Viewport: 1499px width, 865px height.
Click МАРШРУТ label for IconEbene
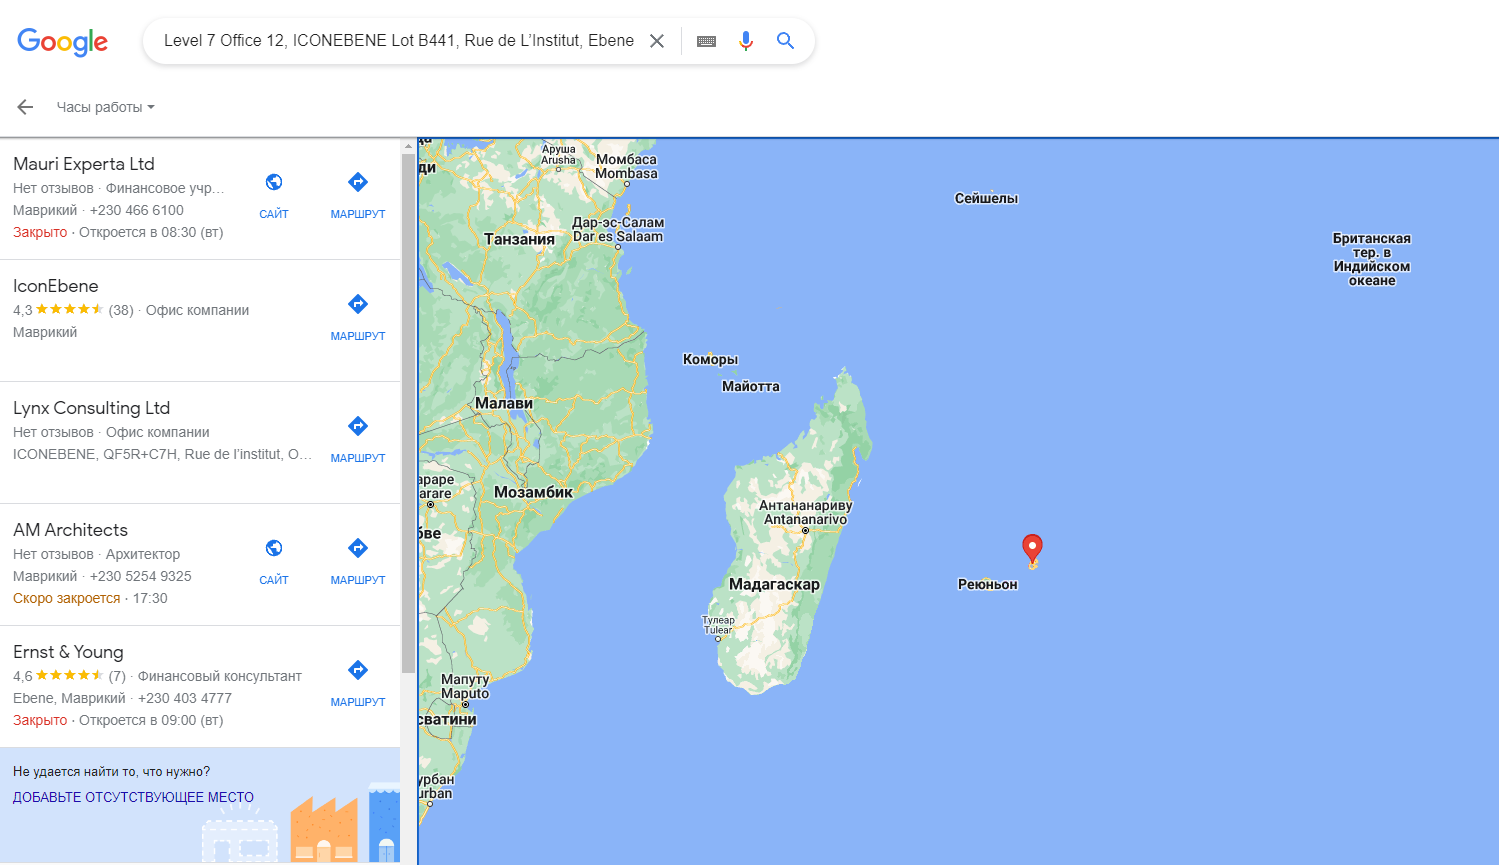358,336
